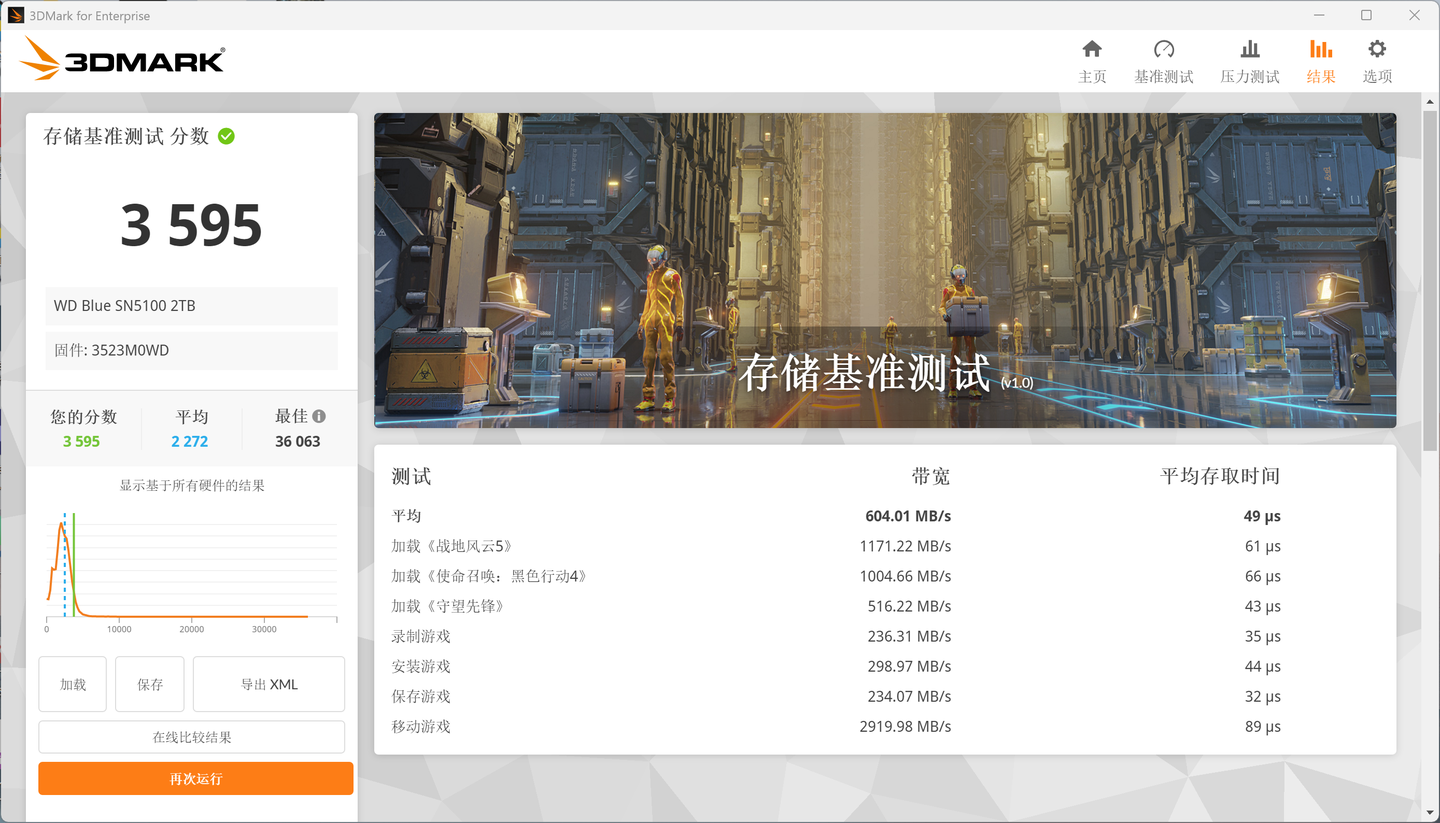This screenshot has width=1440, height=823.
Task: Load a result using 加载
Action: pos(72,684)
